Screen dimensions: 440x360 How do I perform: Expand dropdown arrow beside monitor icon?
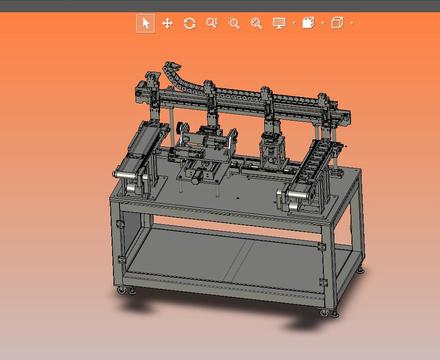point(293,23)
